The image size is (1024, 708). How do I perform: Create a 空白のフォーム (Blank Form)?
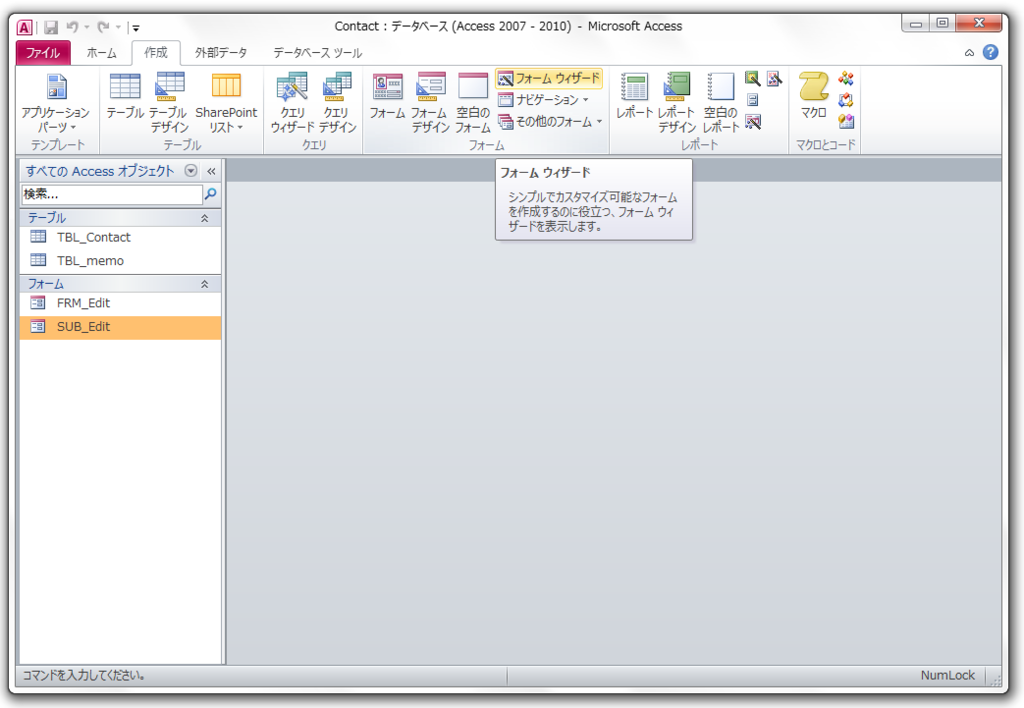(x=473, y=103)
